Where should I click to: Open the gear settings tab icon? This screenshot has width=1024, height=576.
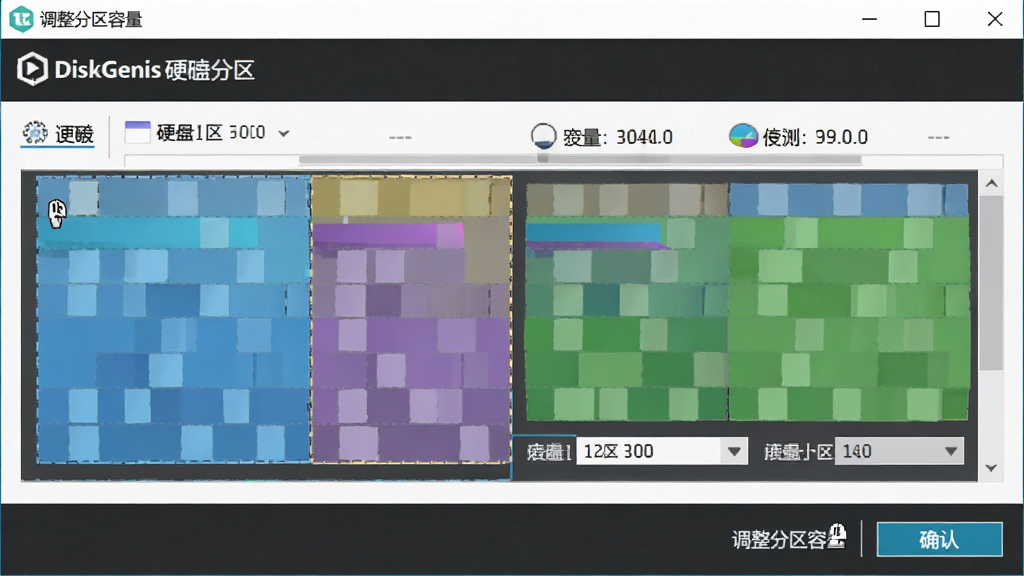[x=35, y=133]
